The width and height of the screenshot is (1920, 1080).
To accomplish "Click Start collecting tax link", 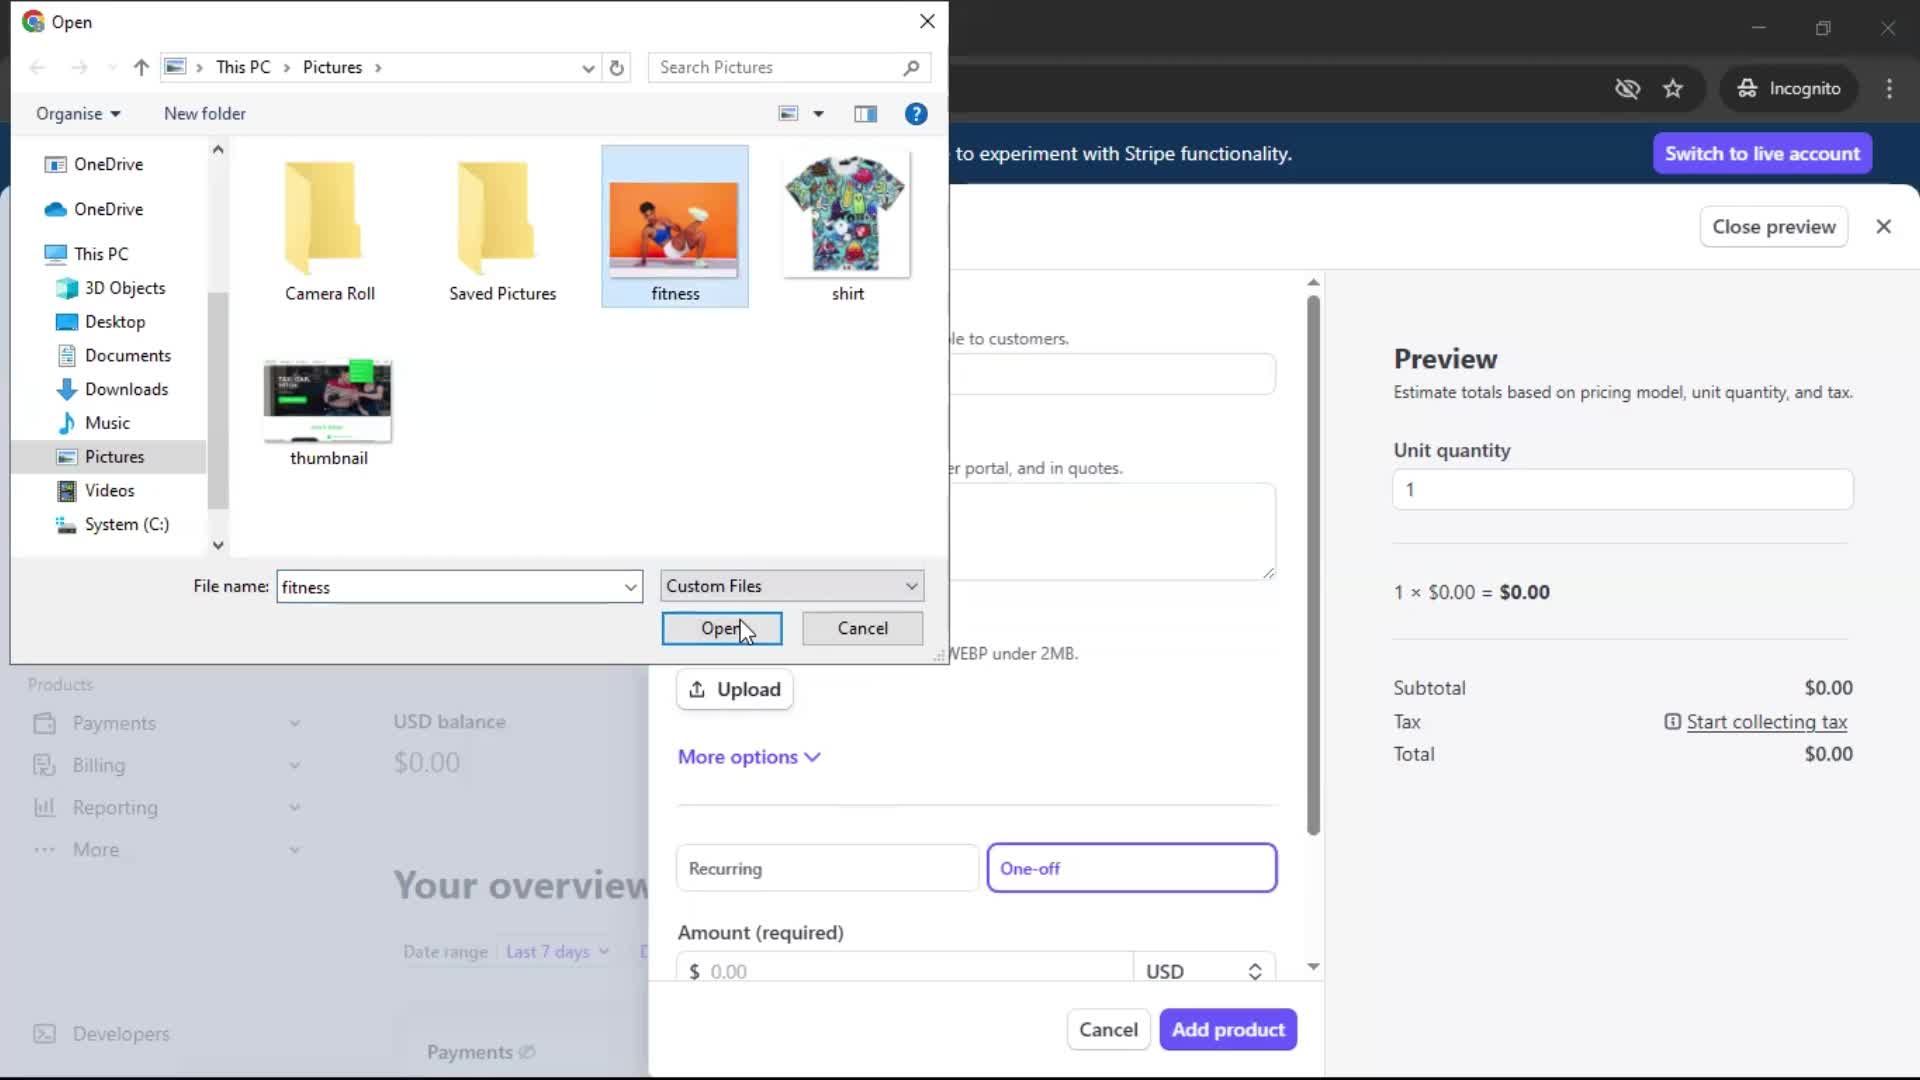I will point(1766,722).
